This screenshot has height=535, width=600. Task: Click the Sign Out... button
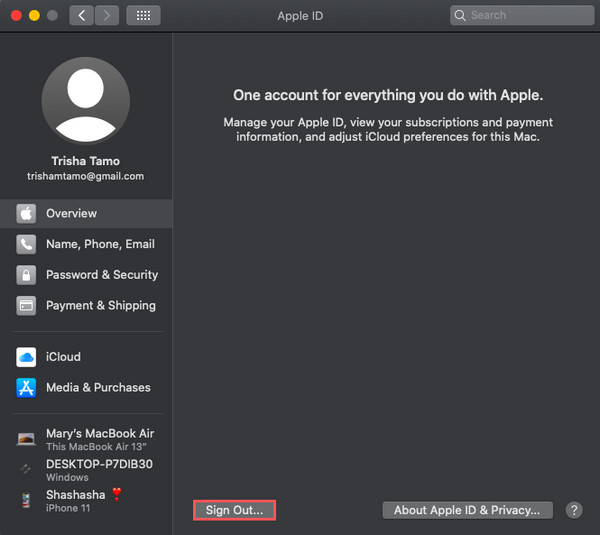point(235,510)
